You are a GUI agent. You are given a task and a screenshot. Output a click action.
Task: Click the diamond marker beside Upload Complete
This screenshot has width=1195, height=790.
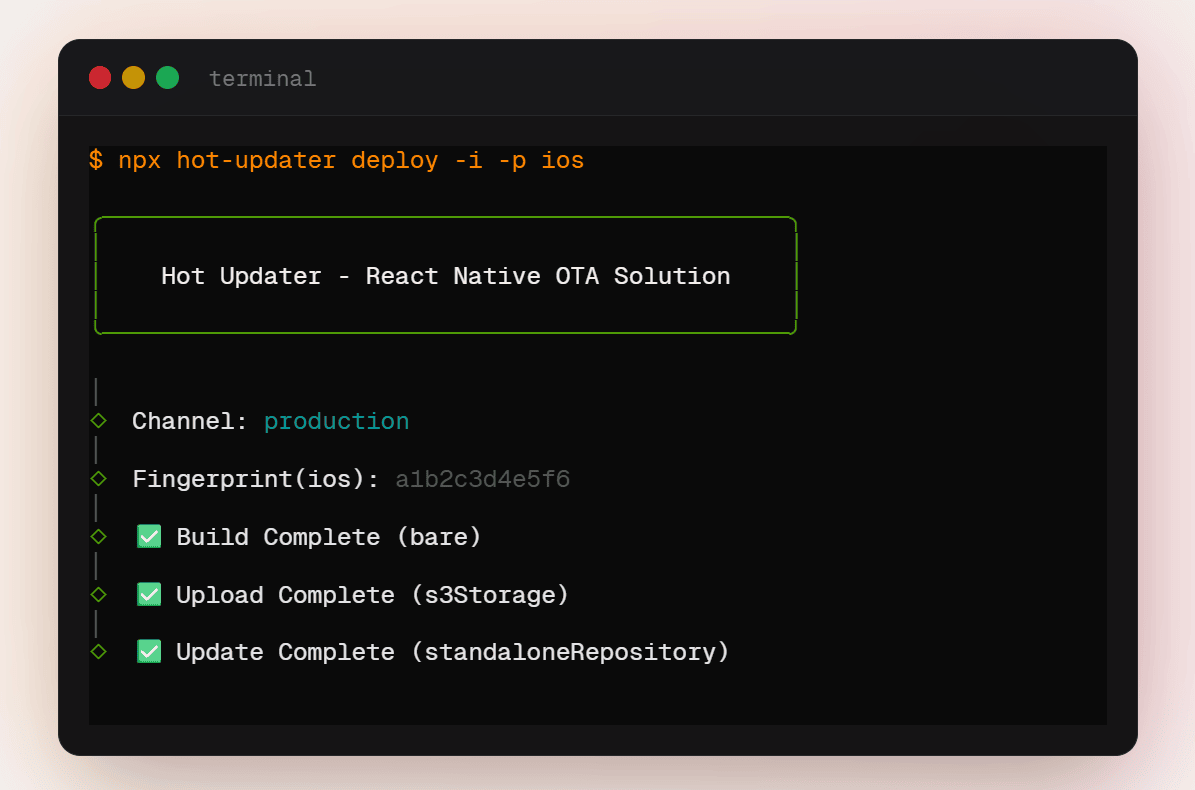[98, 594]
